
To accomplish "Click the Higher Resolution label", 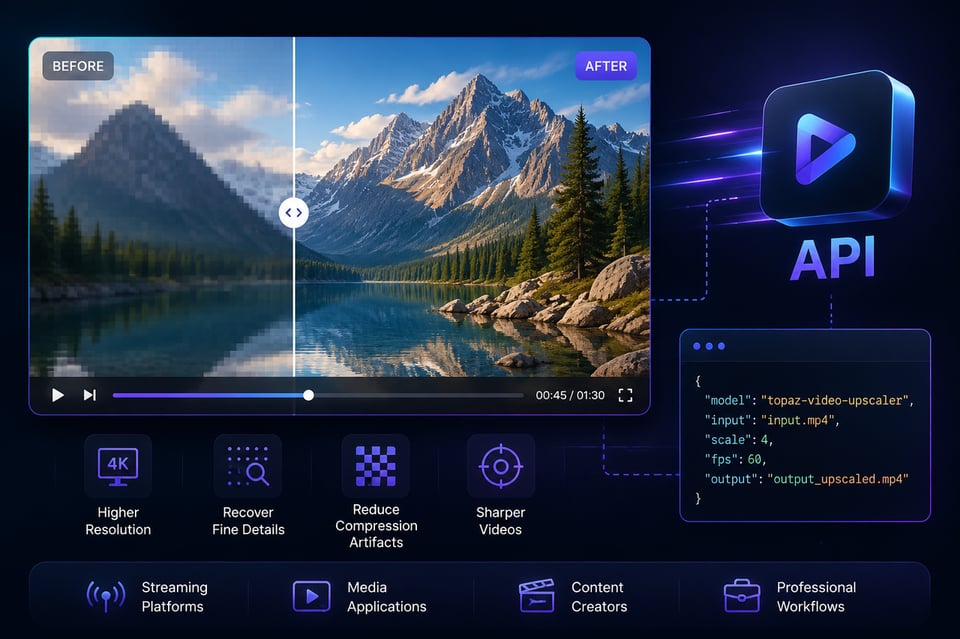I will (118, 521).
